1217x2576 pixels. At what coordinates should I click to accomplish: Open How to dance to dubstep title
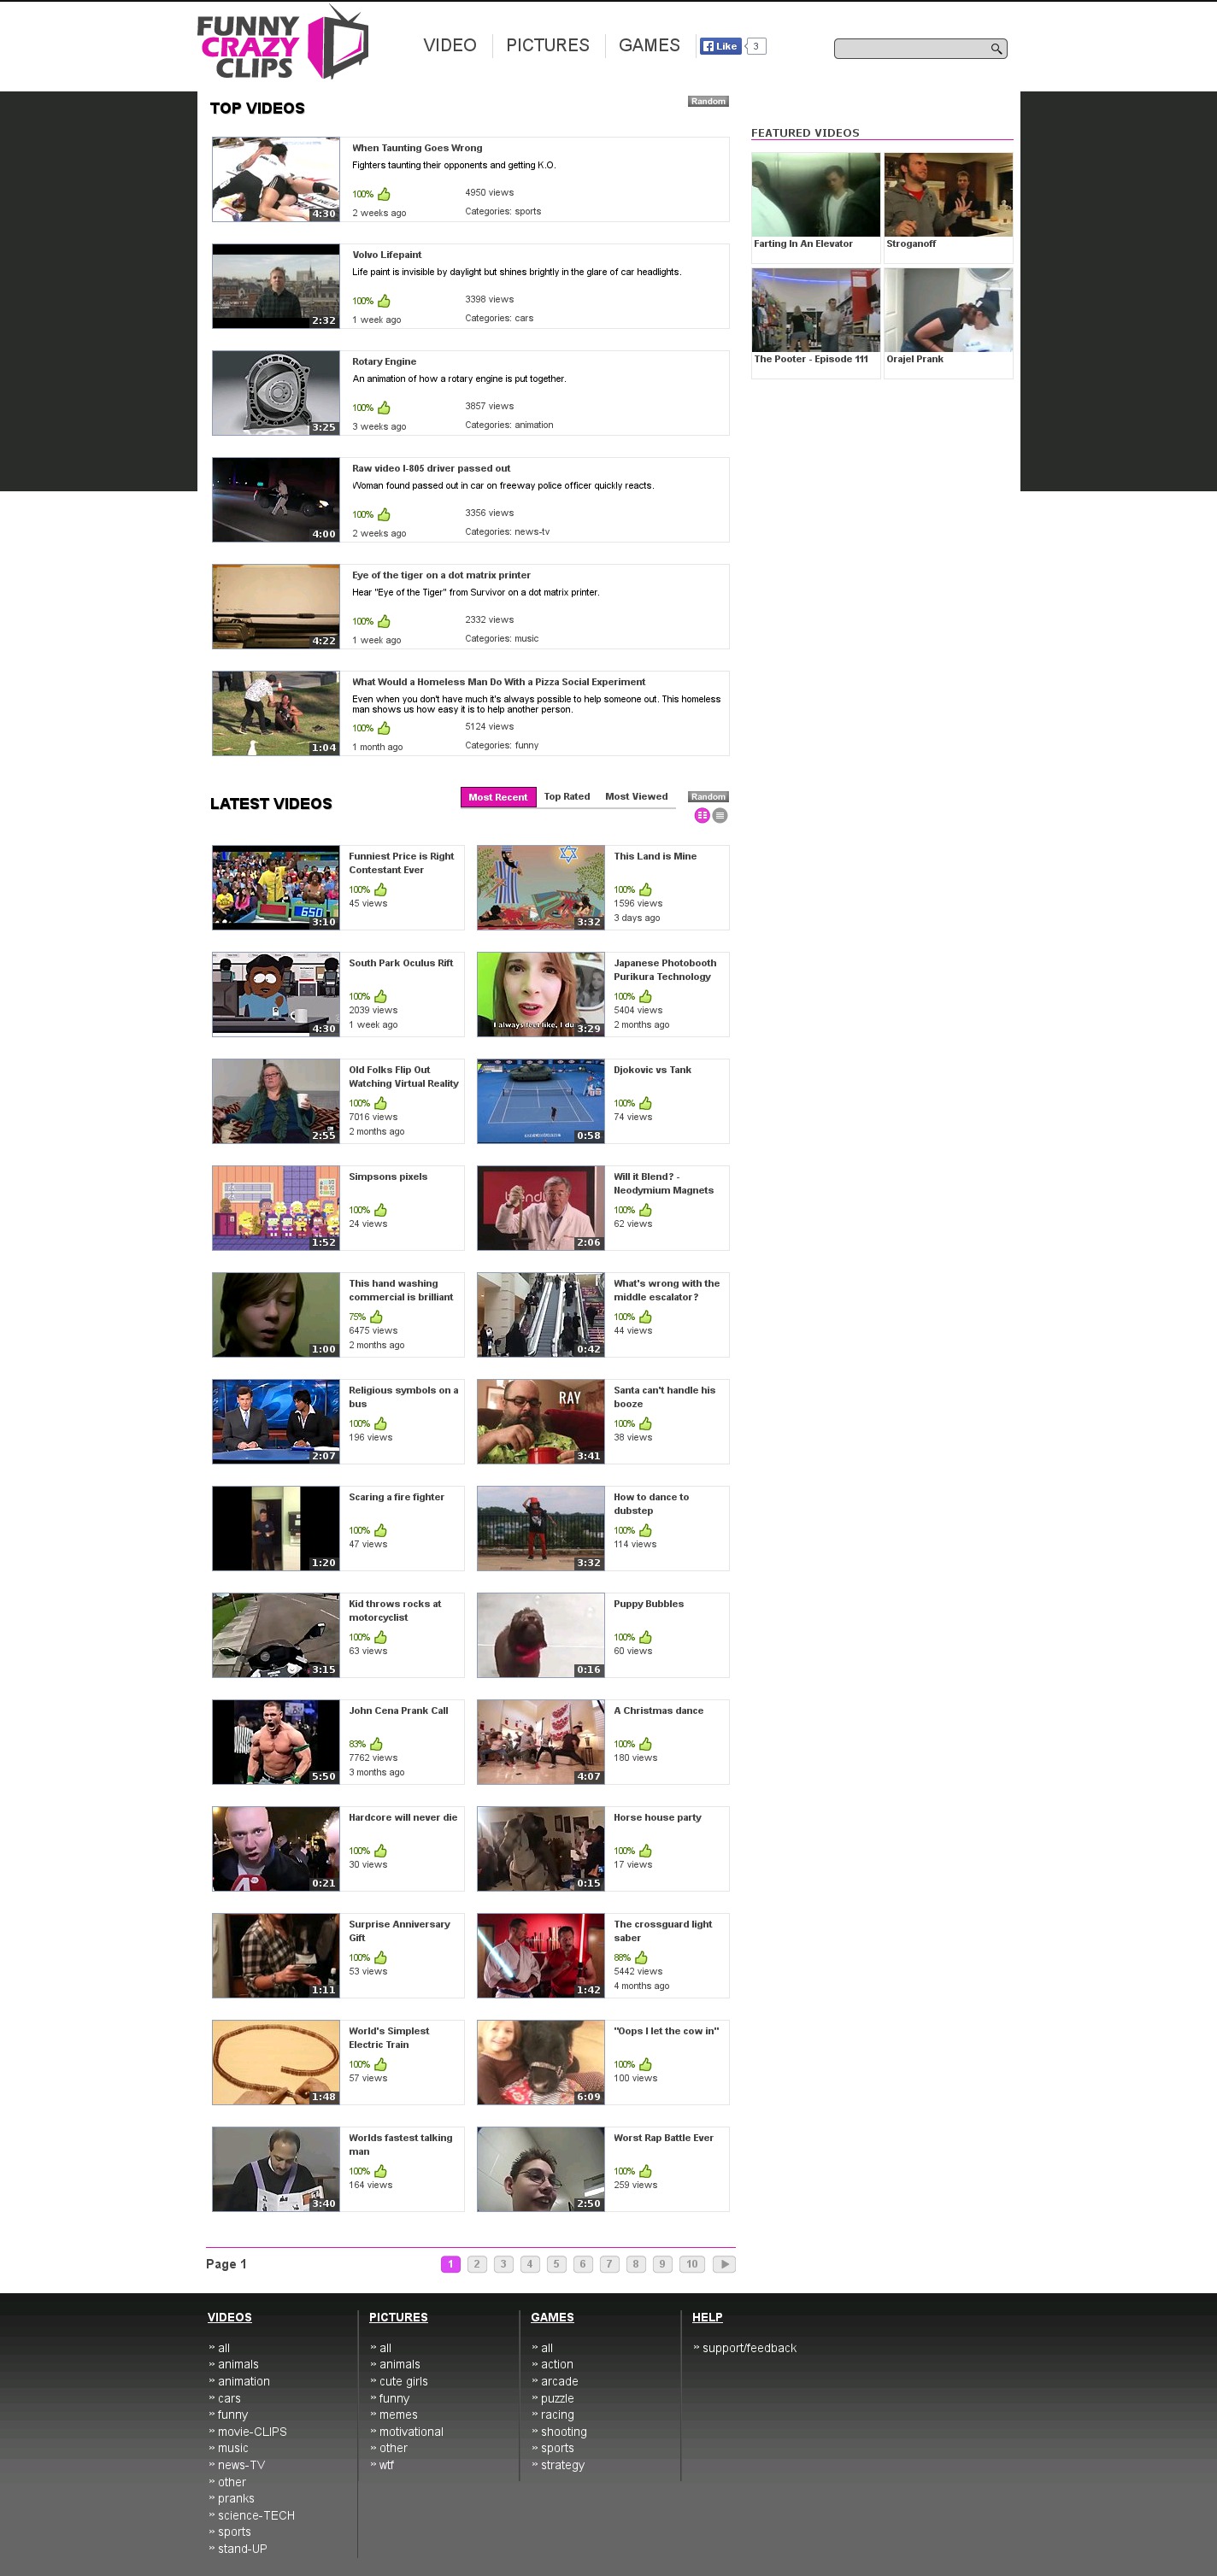tap(651, 1504)
